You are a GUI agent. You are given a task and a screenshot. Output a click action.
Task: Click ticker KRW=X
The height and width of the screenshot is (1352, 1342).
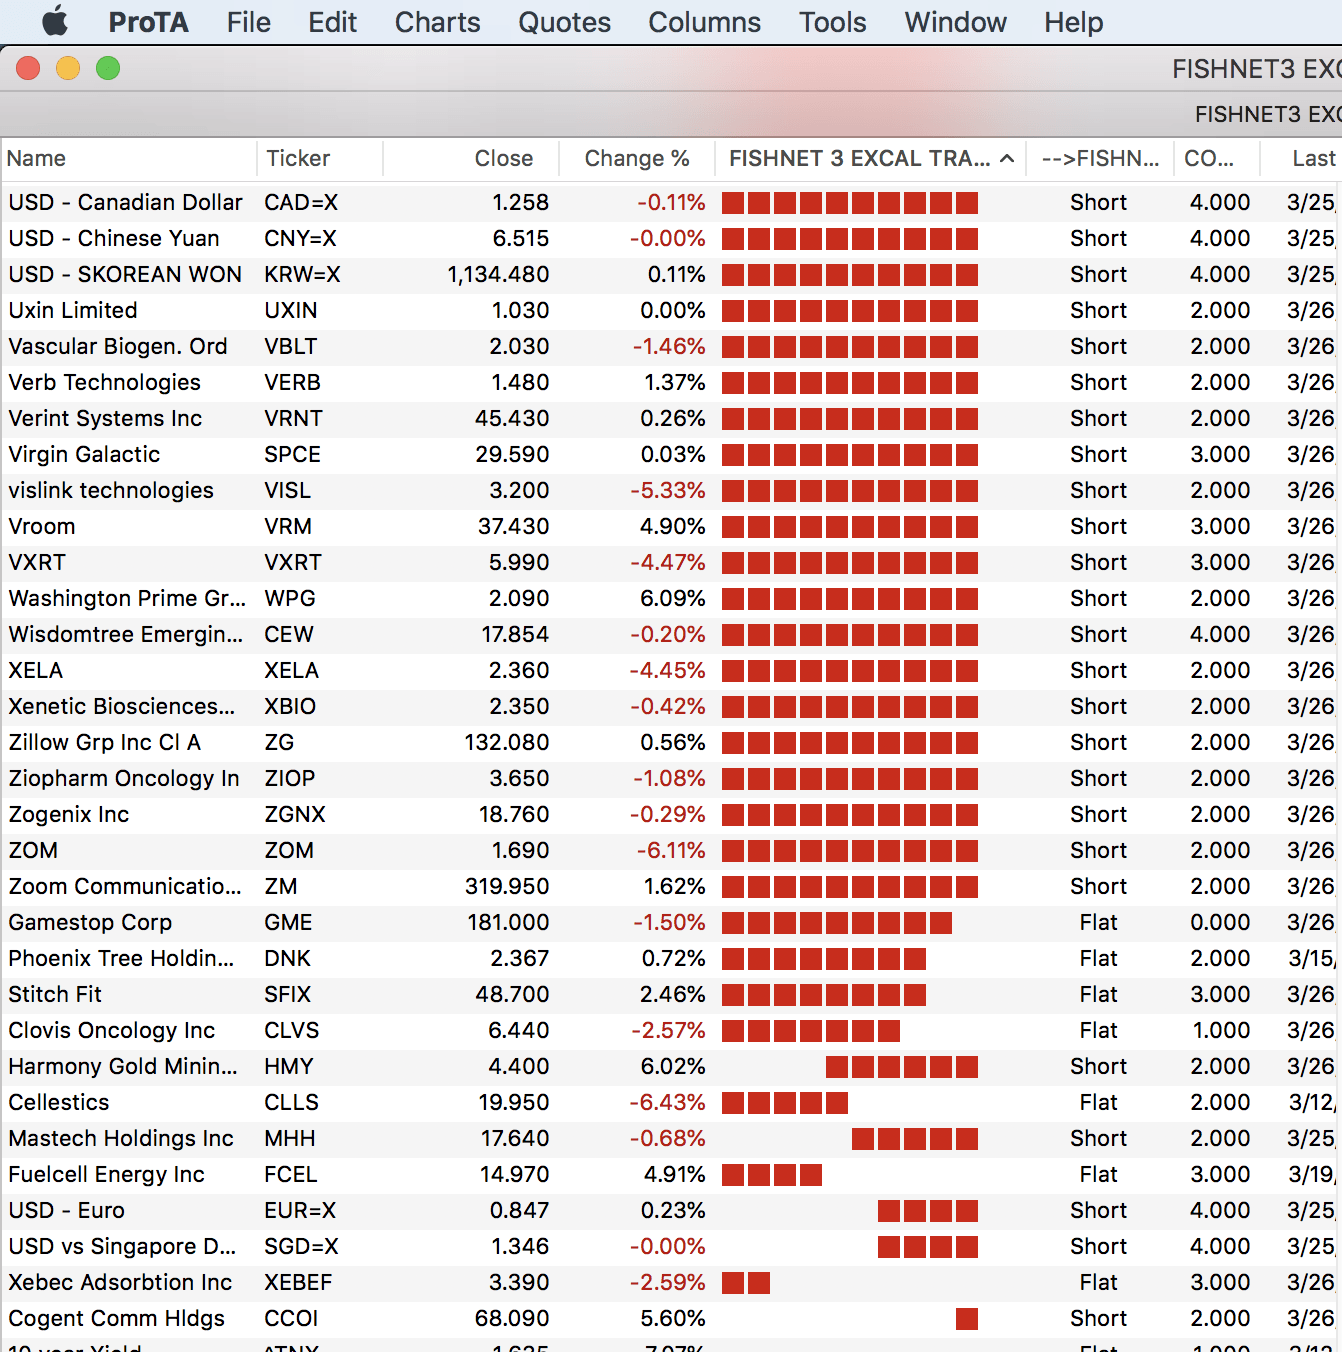[302, 274]
